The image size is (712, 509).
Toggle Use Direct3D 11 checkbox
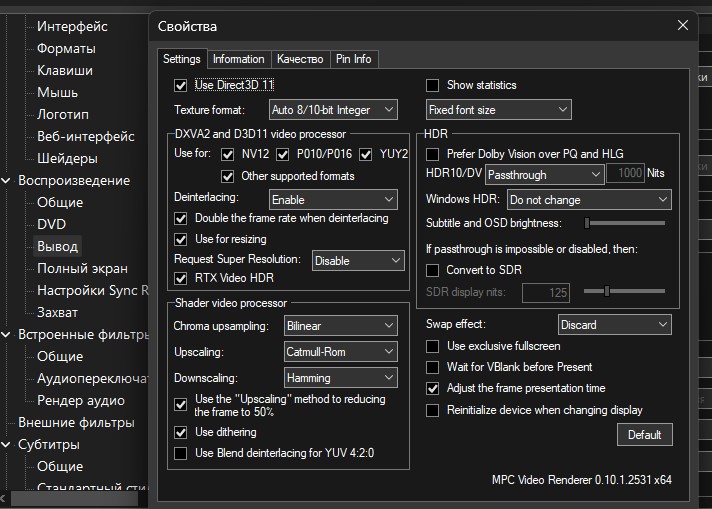(x=181, y=85)
